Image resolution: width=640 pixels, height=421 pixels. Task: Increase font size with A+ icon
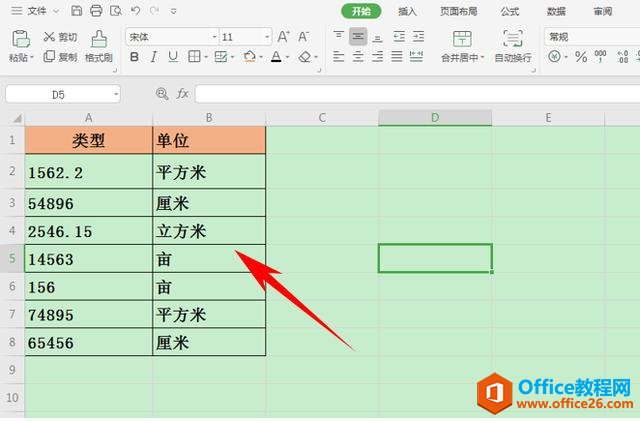pos(283,37)
